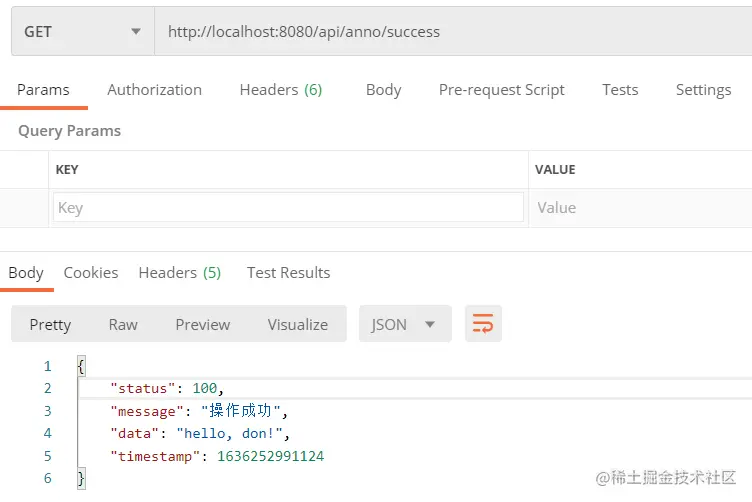This screenshot has height=502, width=752.
Task: Open the Settings tab
Action: (704, 90)
